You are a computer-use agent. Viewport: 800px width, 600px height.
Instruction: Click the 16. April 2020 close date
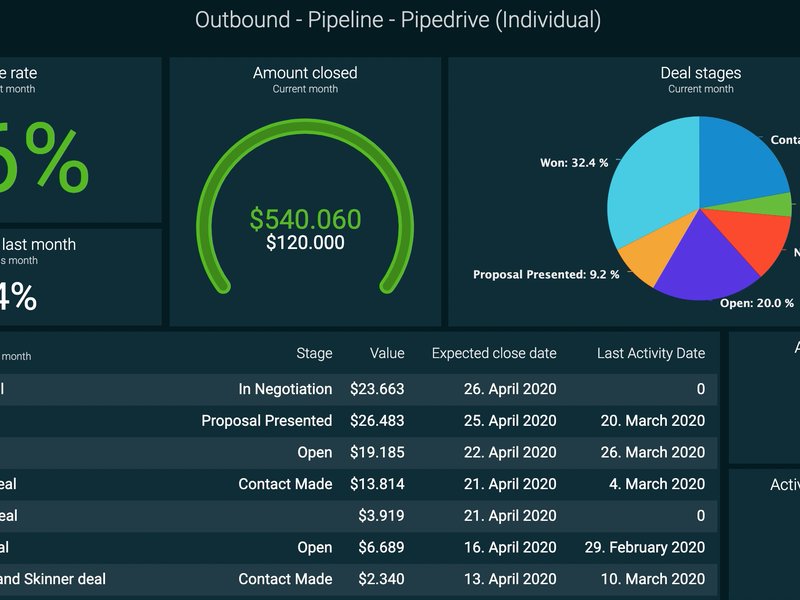(510, 547)
